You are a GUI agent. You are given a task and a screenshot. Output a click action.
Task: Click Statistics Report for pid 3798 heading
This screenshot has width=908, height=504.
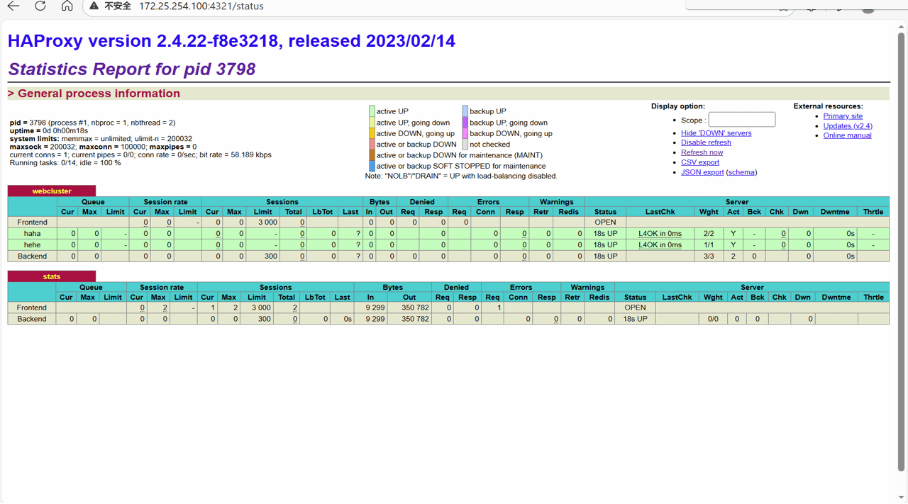click(x=132, y=70)
